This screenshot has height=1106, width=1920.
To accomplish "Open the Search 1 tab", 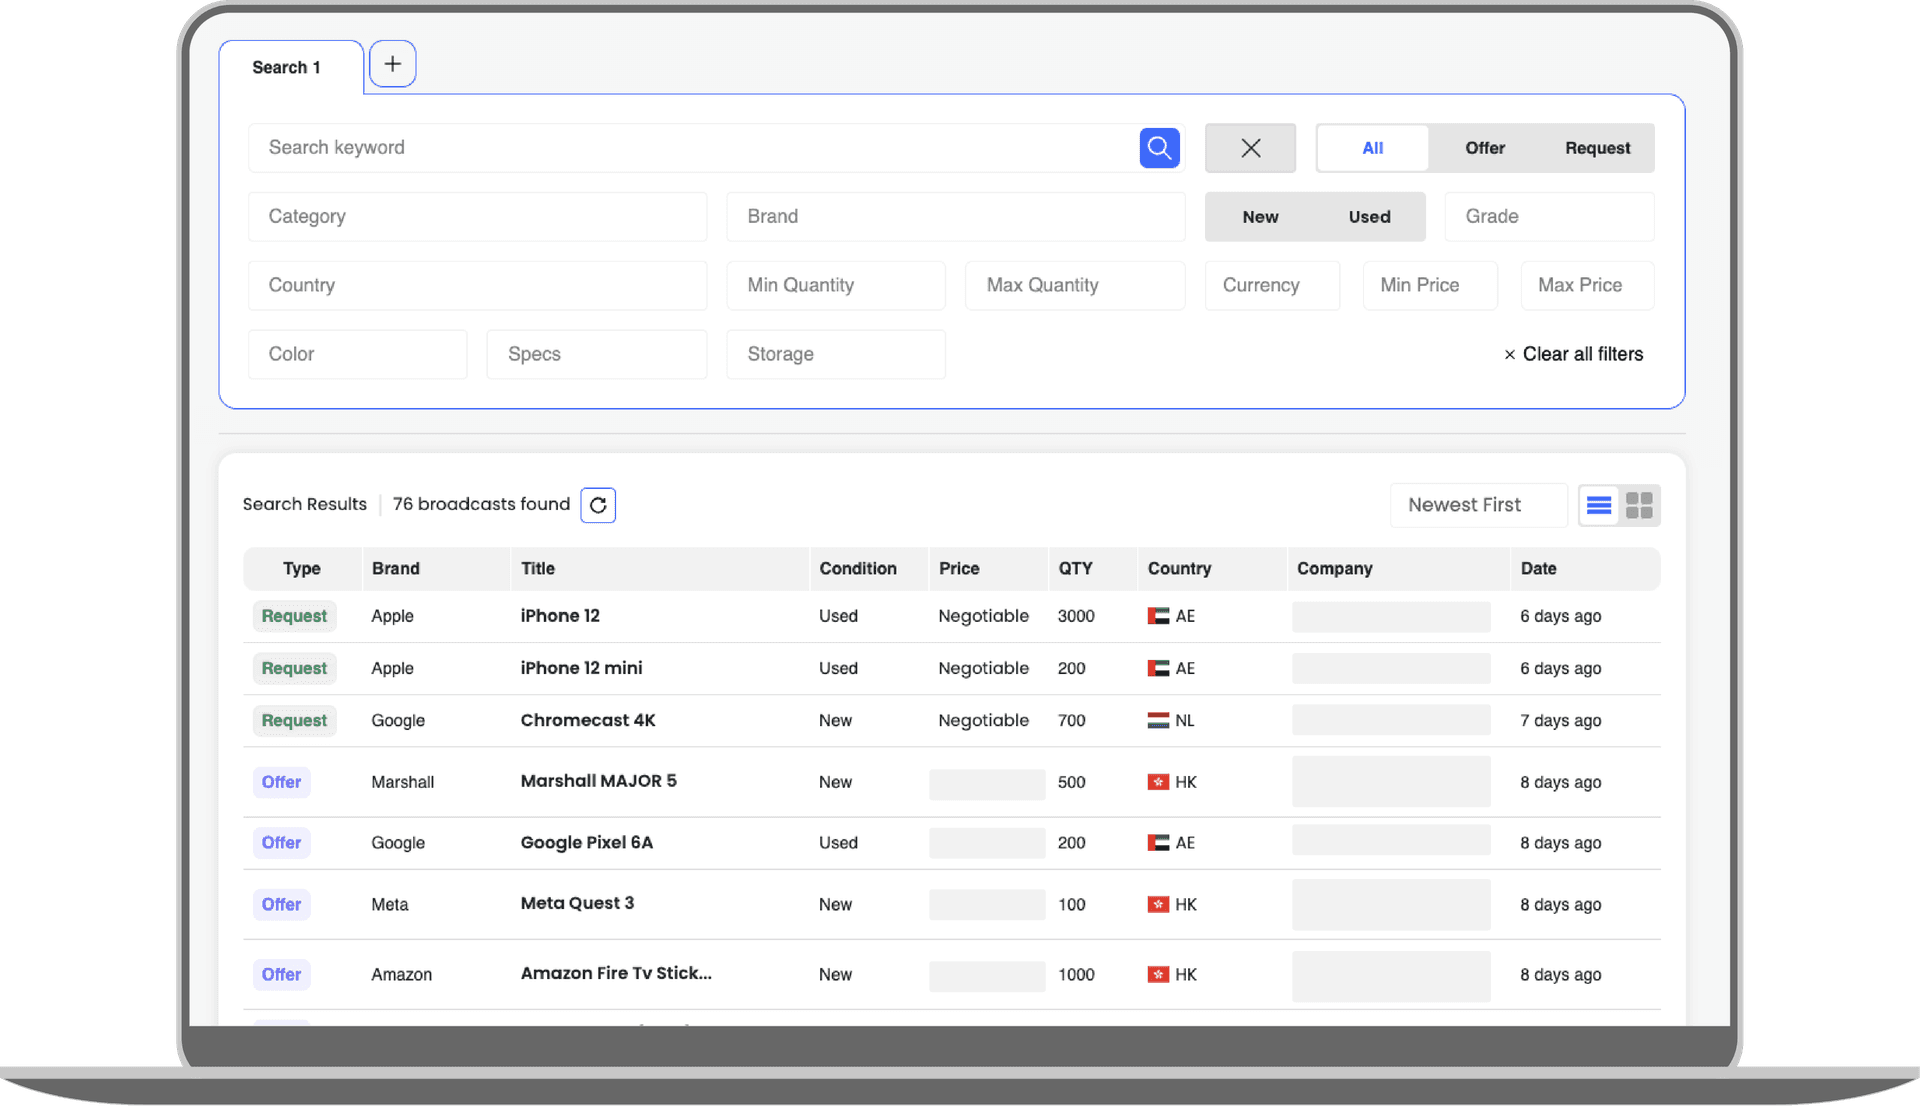I will click(287, 67).
